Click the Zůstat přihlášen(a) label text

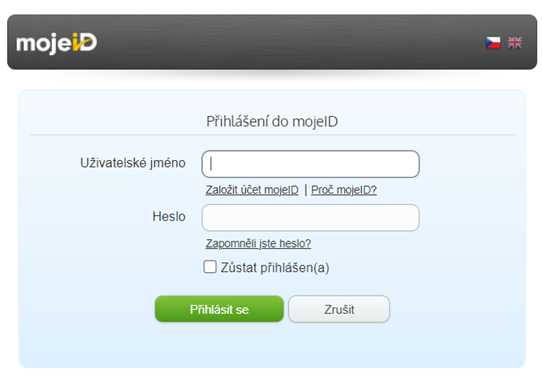[275, 268]
